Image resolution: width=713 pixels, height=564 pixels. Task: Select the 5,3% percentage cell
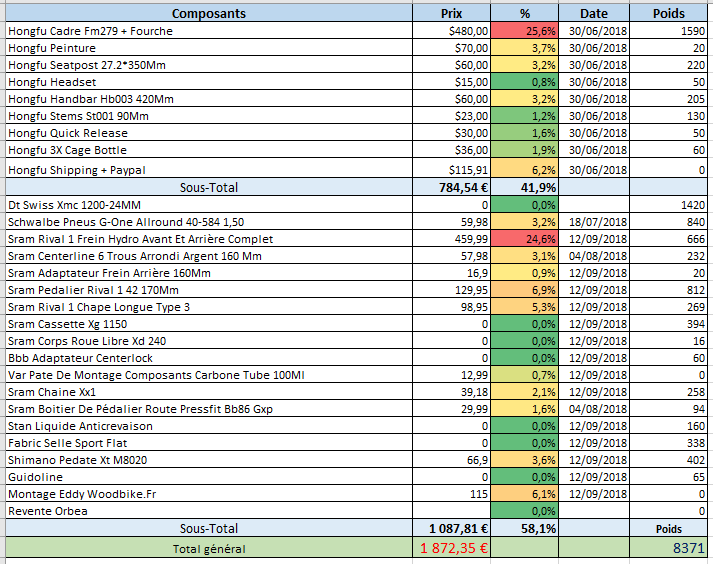(x=525, y=307)
